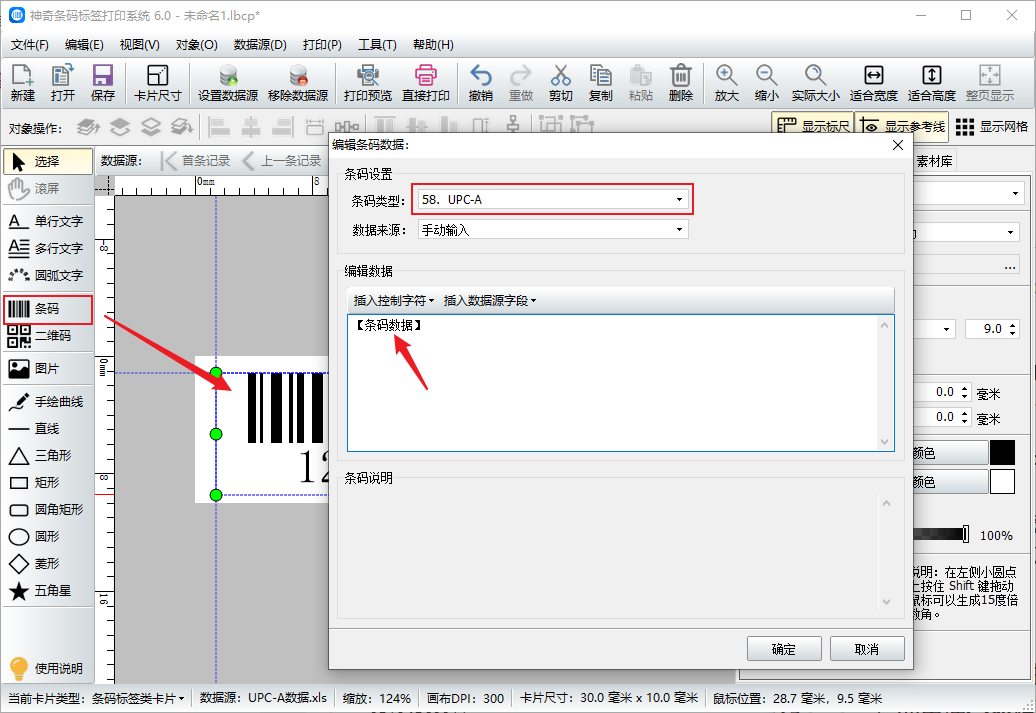Toggle 显示网格 show grid
Image resolution: width=1036 pixels, height=713 pixels.
(992, 126)
